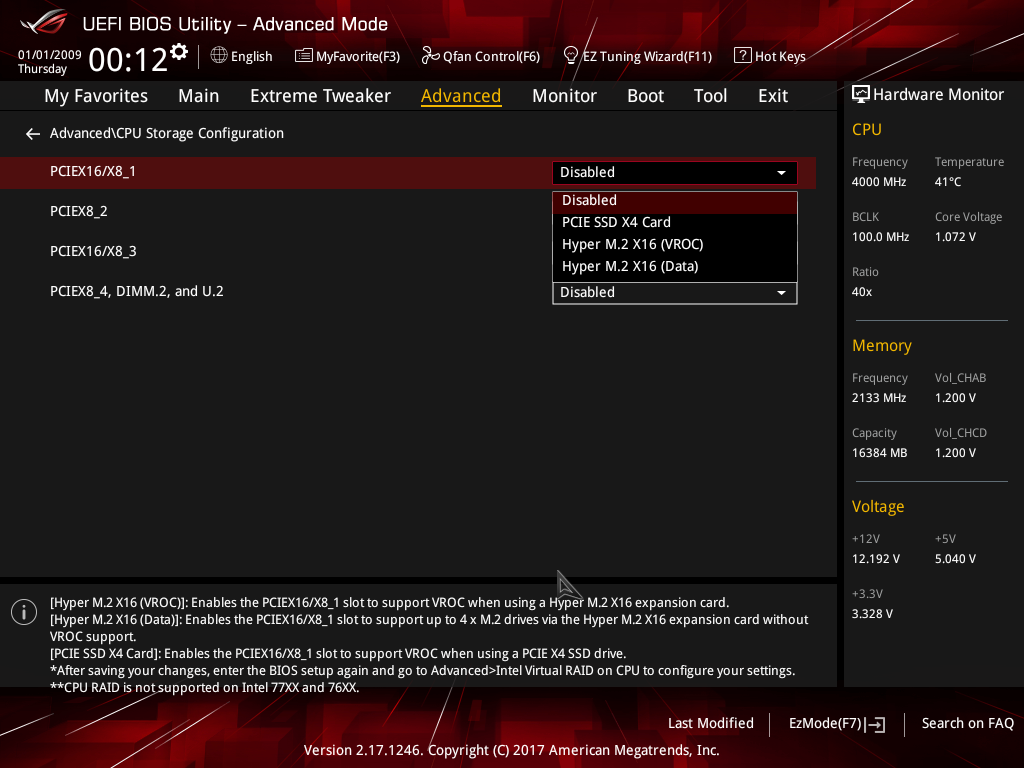Click the 00:12 clock display
This screenshot has height=768, width=1024.
[128, 60]
